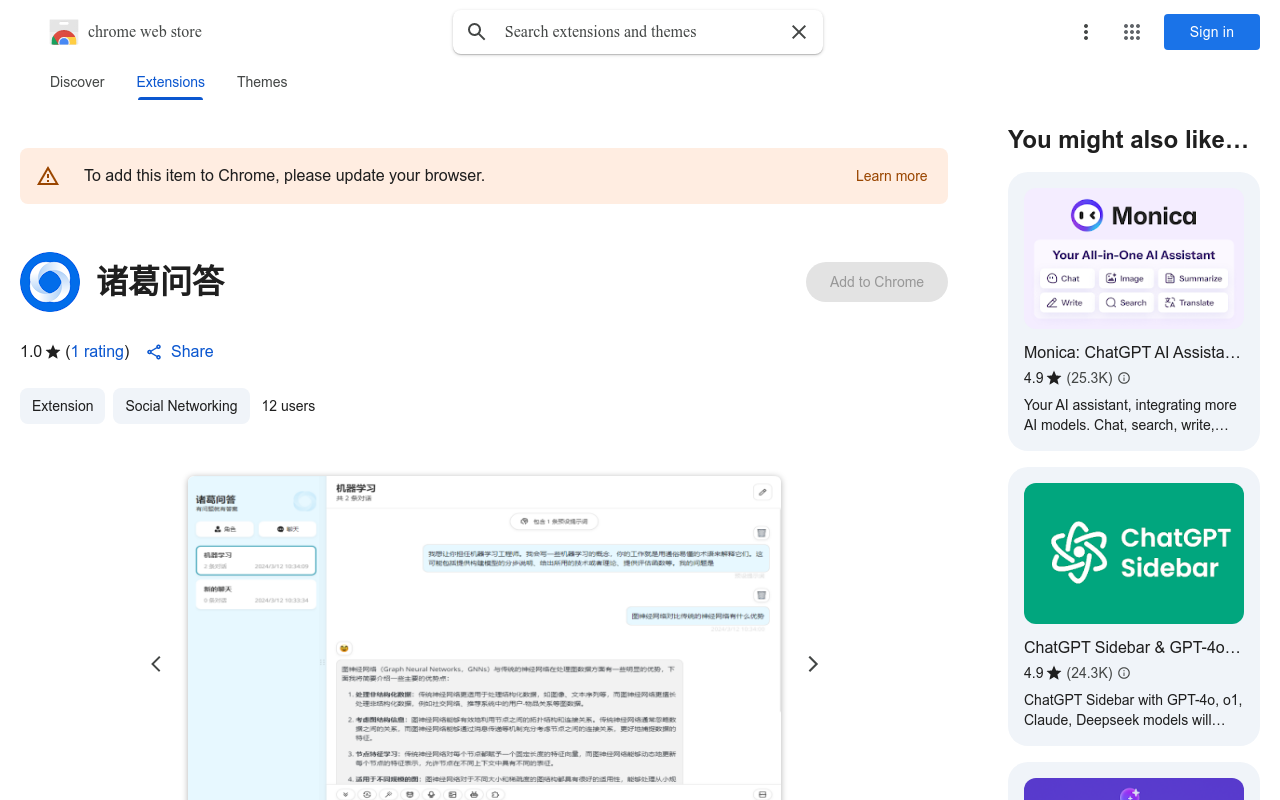This screenshot has width=1280, height=800.
Task: Select the Social Networking category chip
Action: pyautogui.click(x=181, y=406)
